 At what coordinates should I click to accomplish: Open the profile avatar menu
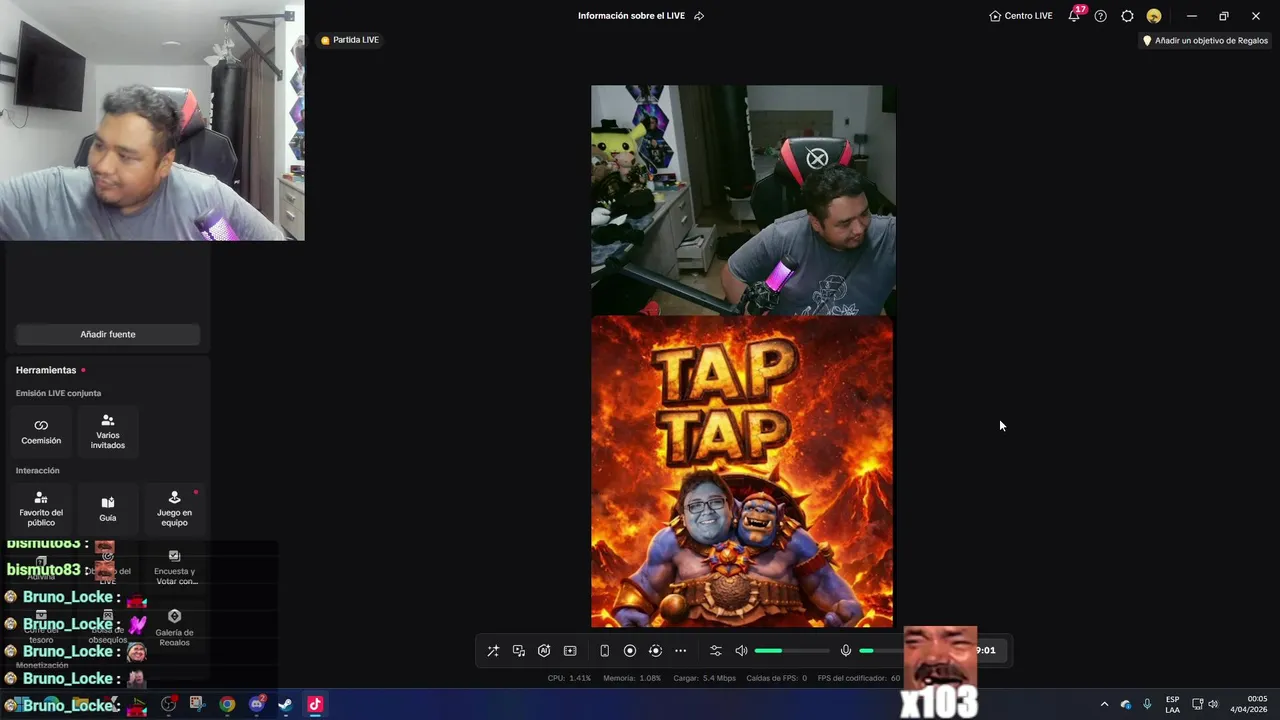pos(1154,16)
